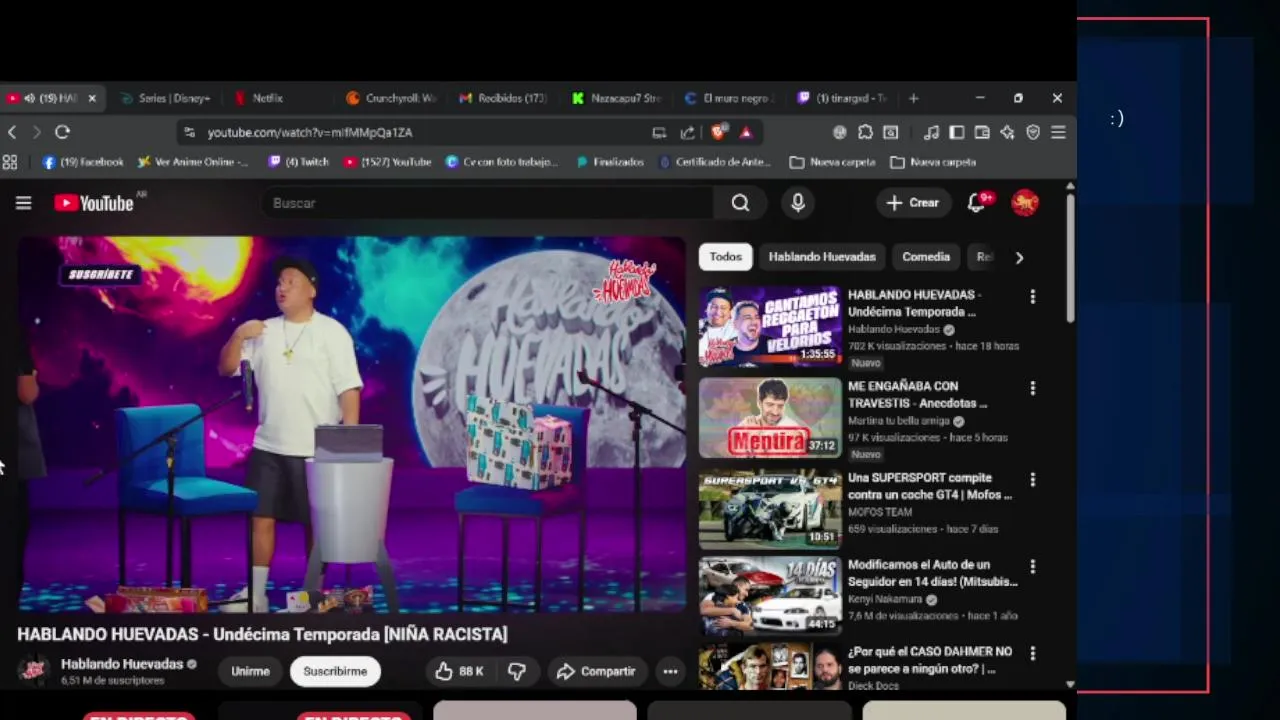Open the Brave Rewards triangle icon

[746, 132]
